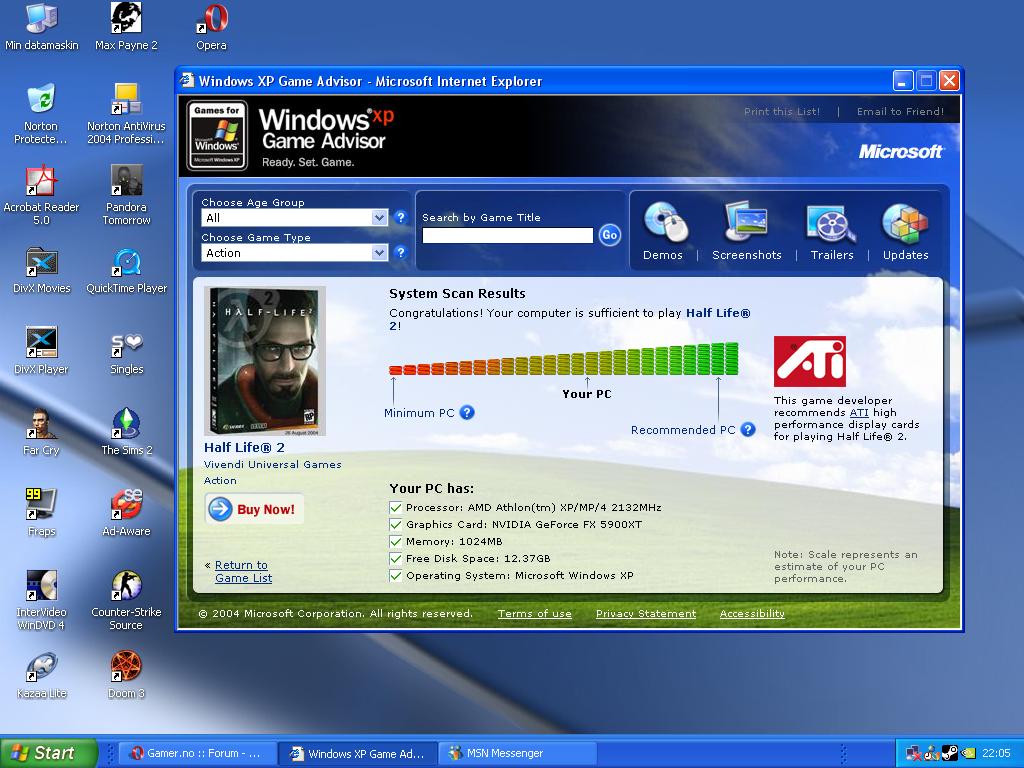Screen dimensions: 1024x768
Task: Click Recommended PC help icon
Action: tap(748, 430)
